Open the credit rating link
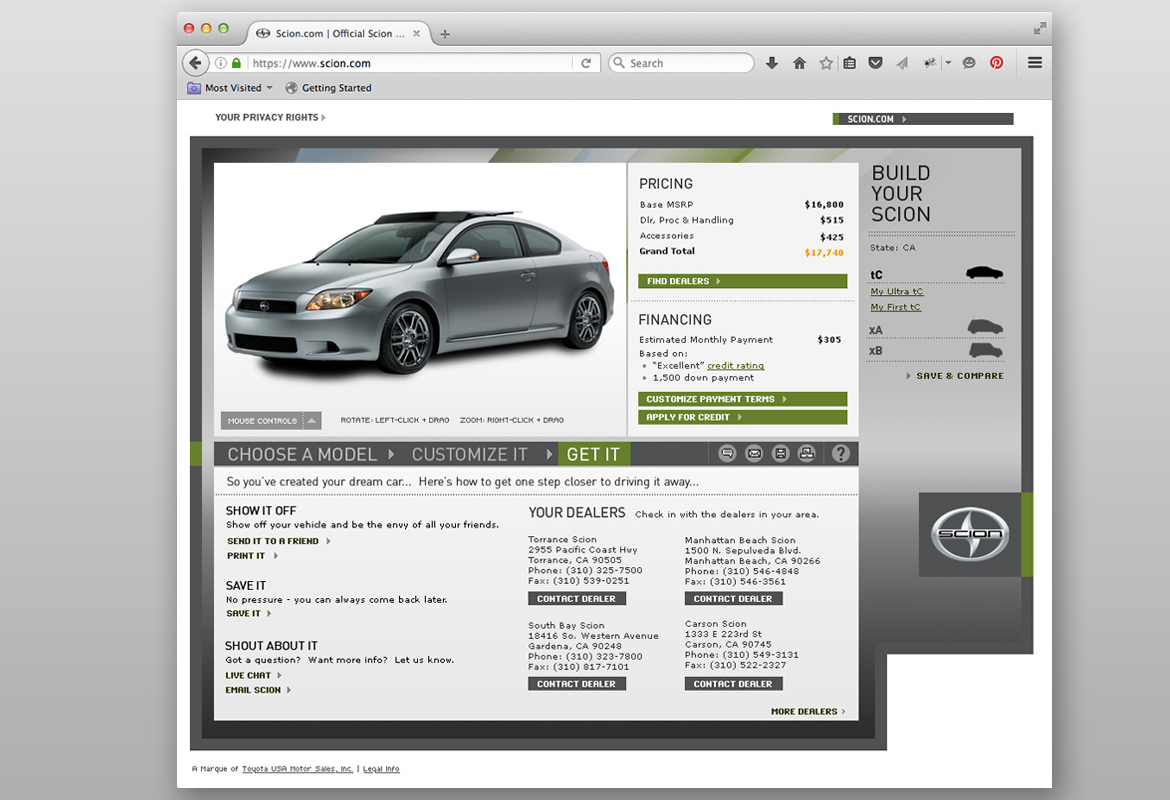The width and height of the screenshot is (1170, 800). coord(736,366)
